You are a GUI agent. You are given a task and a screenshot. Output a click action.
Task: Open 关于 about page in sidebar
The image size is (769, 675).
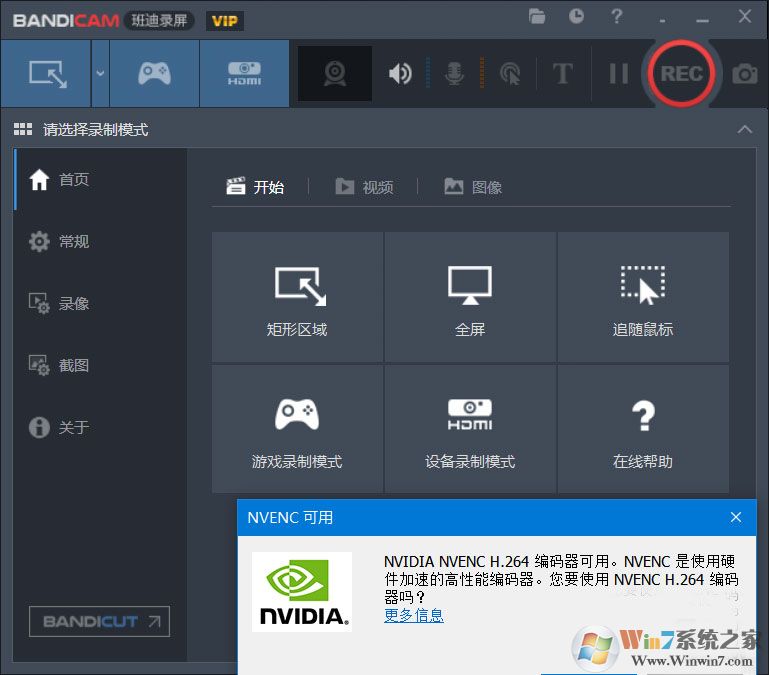click(100, 427)
